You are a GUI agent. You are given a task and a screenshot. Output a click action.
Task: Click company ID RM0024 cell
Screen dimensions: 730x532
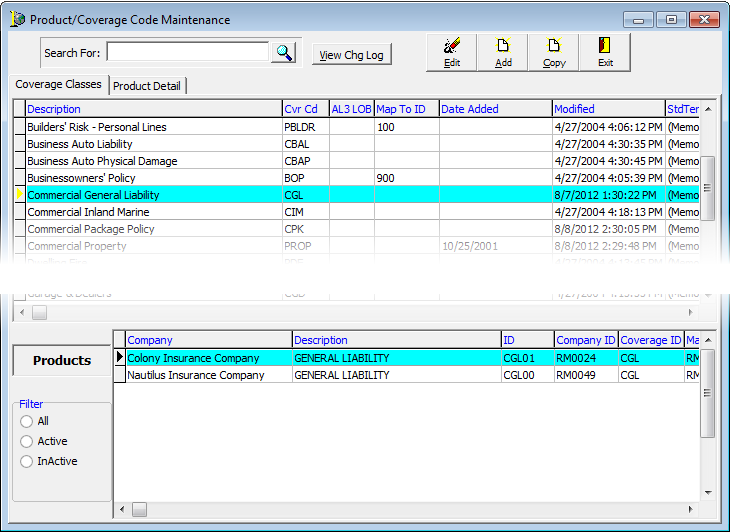pyautogui.click(x=586, y=358)
